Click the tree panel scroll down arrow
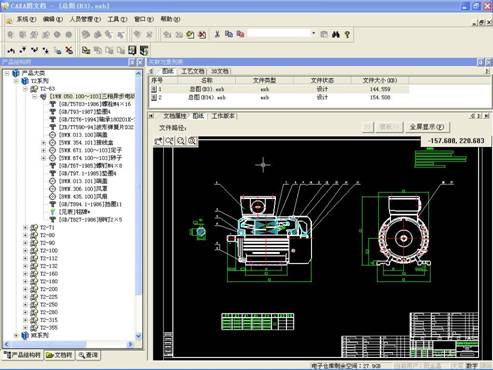Screen dimensions: 493x370 (139, 336)
